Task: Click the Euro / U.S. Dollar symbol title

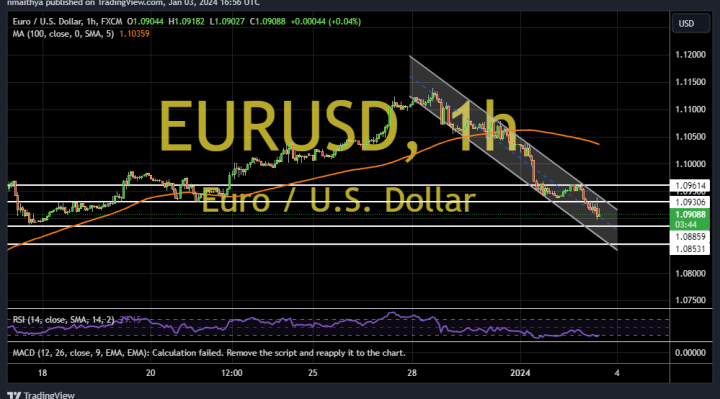Action: 48,22
